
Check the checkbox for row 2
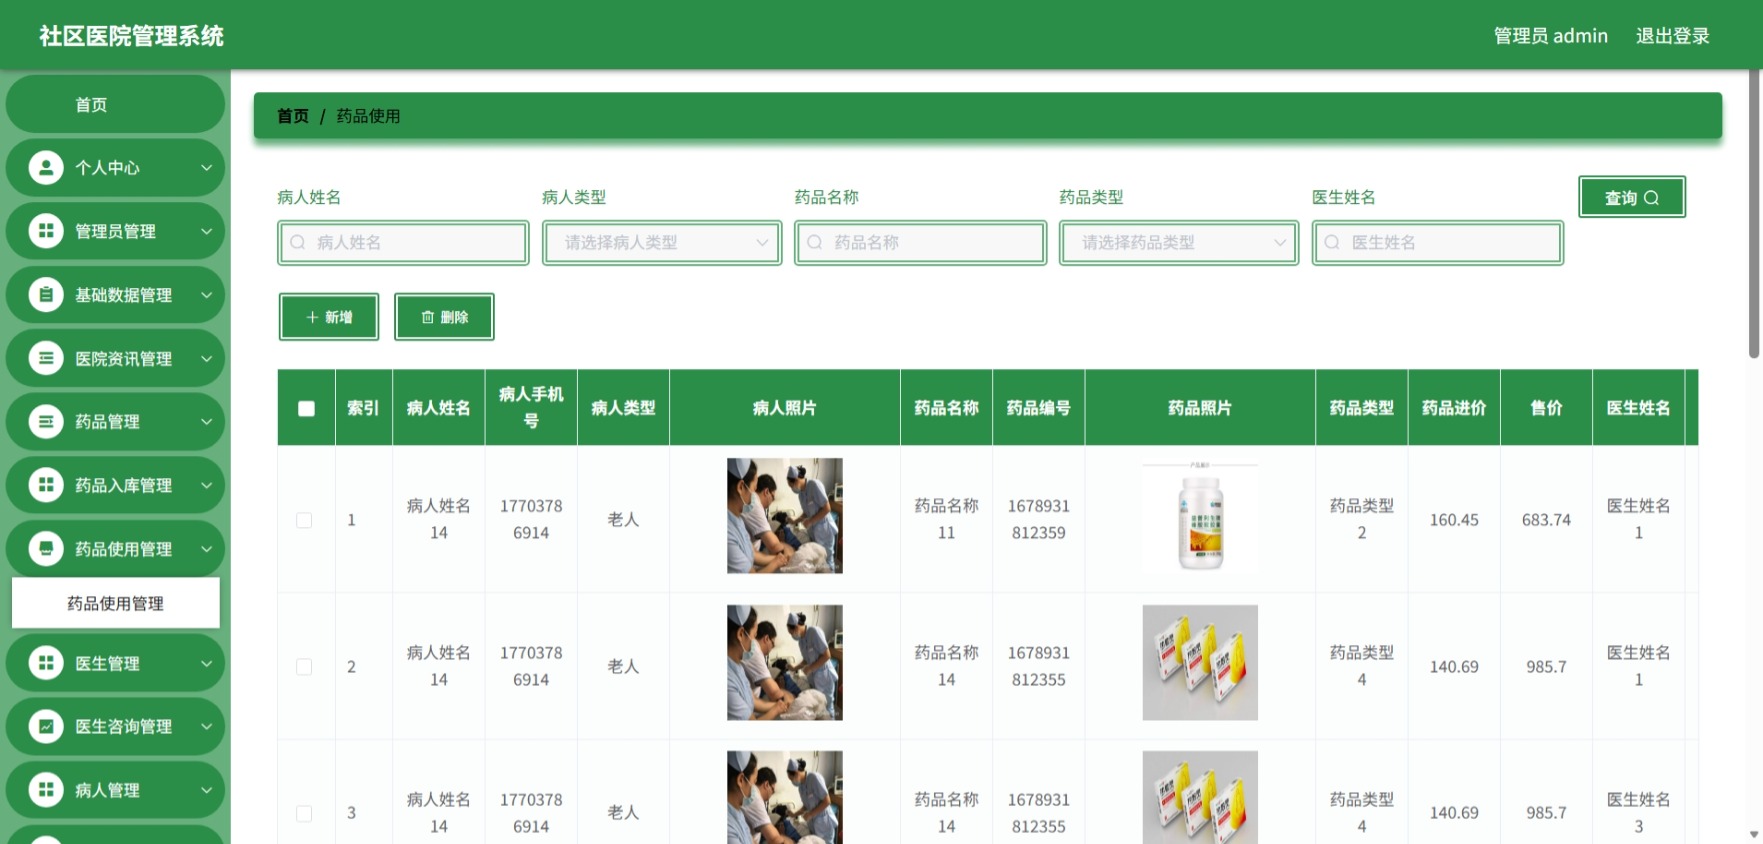(x=304, y=667)
